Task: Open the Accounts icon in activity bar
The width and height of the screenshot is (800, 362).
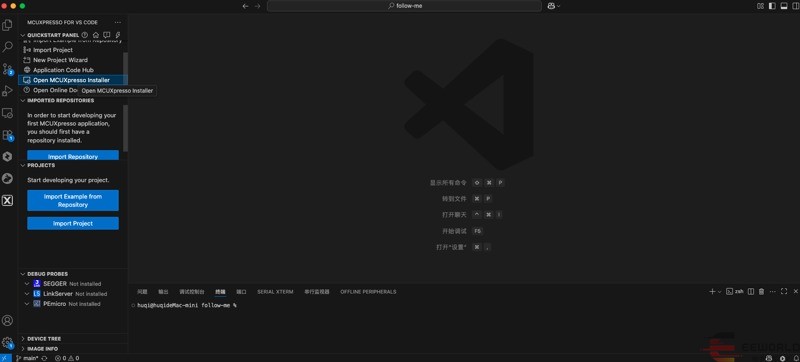Action: pyautogui.click(x=7, y=321)
